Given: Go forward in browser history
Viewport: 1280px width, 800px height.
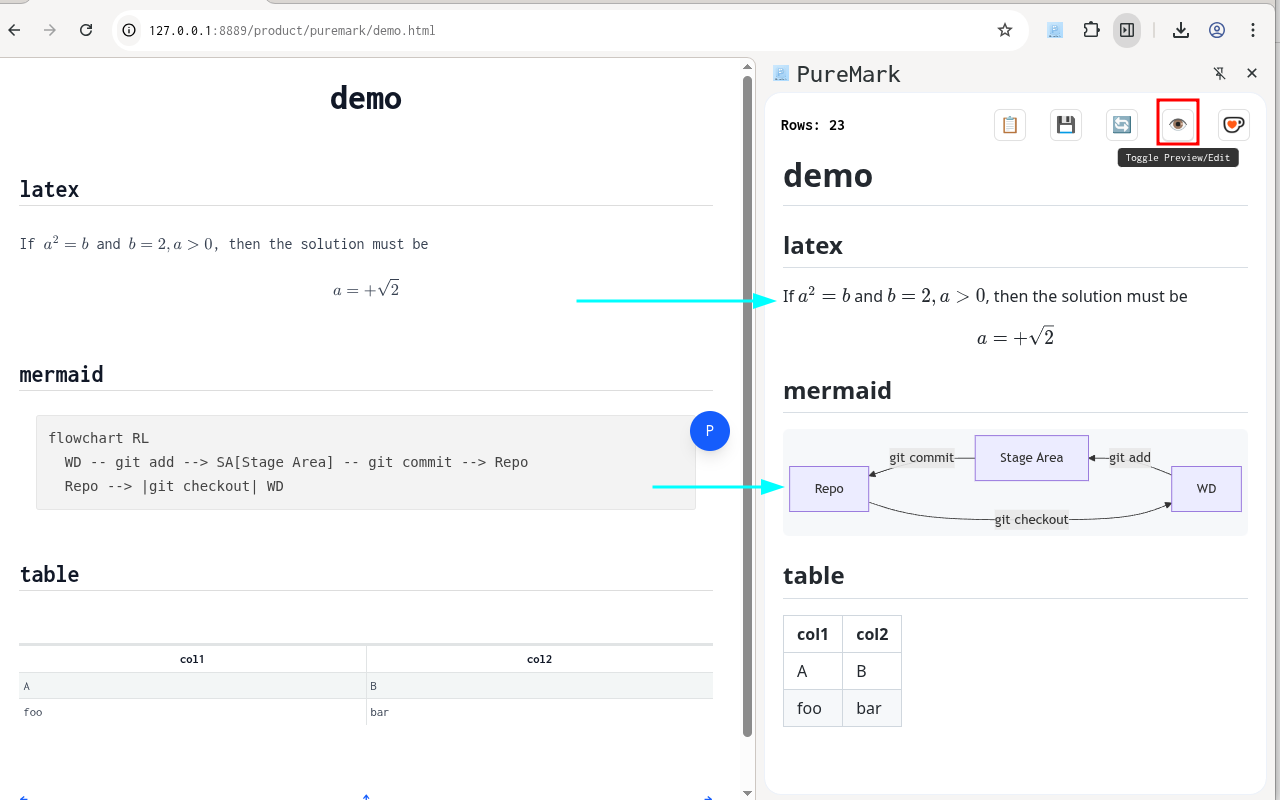Looking at the screenshot, I should point(50,30).
